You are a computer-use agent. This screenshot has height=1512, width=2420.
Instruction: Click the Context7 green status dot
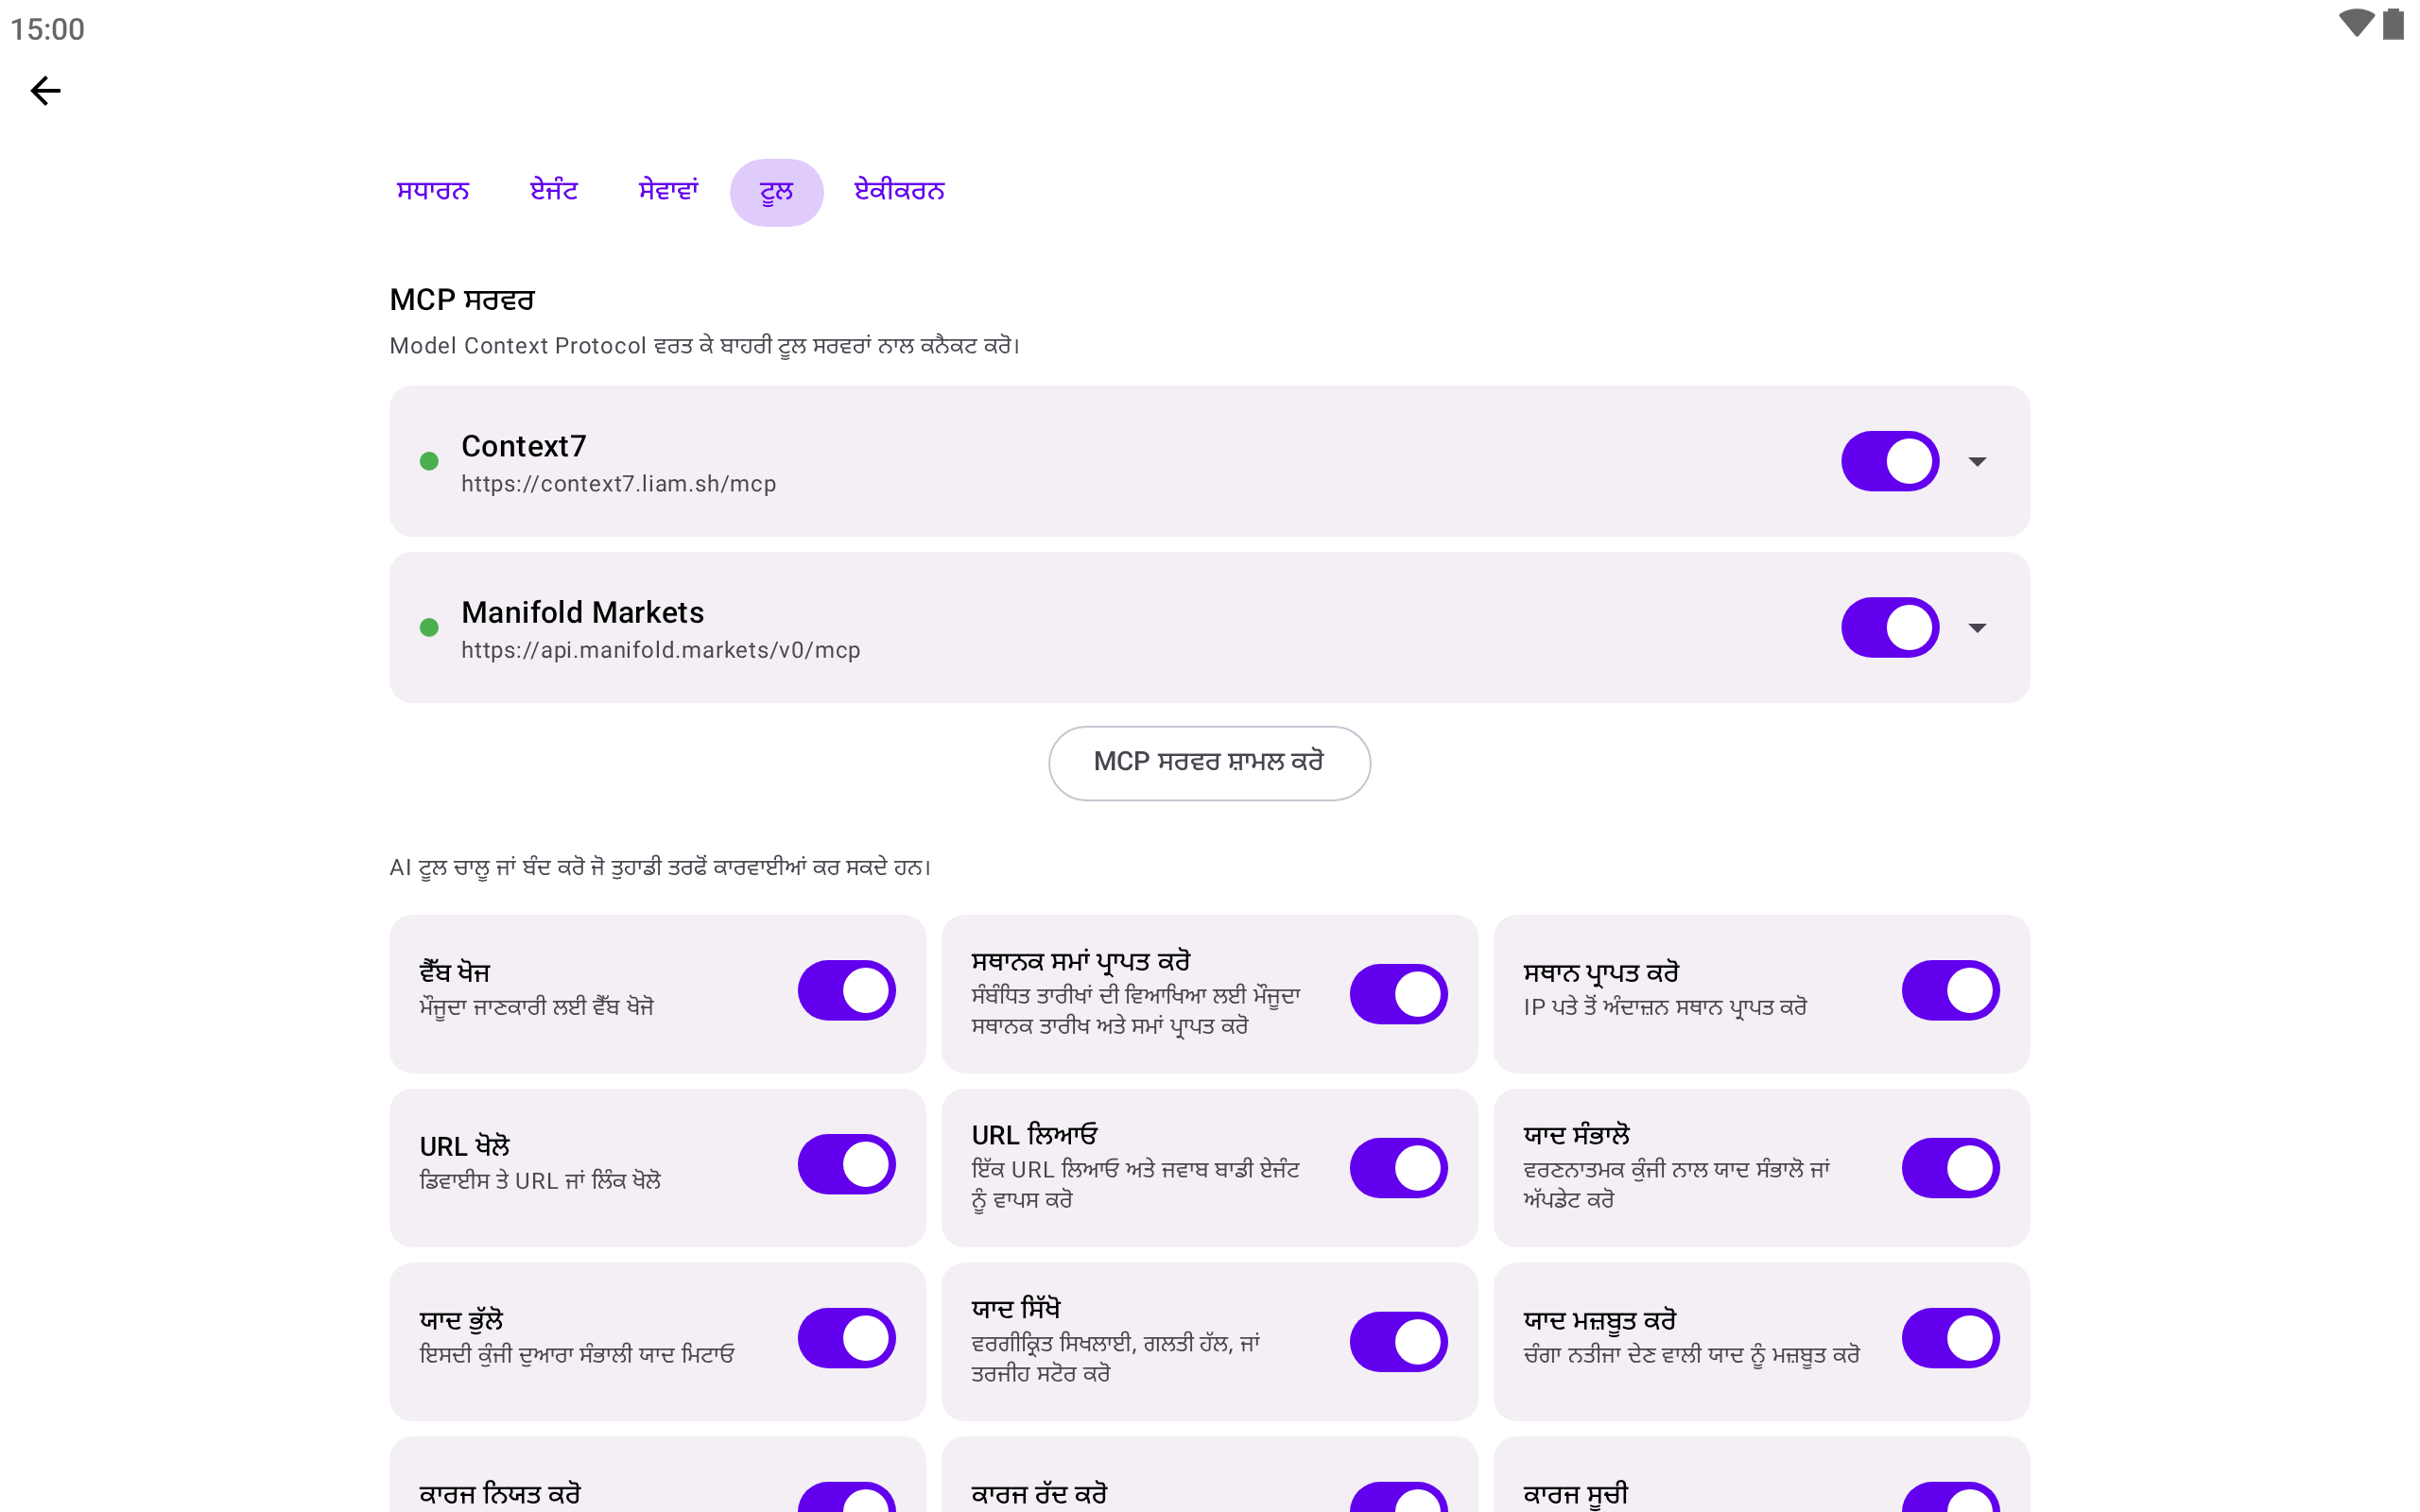point(429,461)
